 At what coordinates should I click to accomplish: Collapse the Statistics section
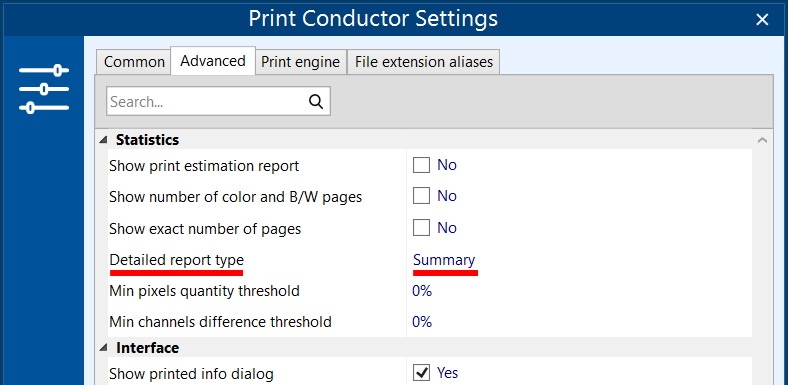pyautogui.click(x=103, y=140)
